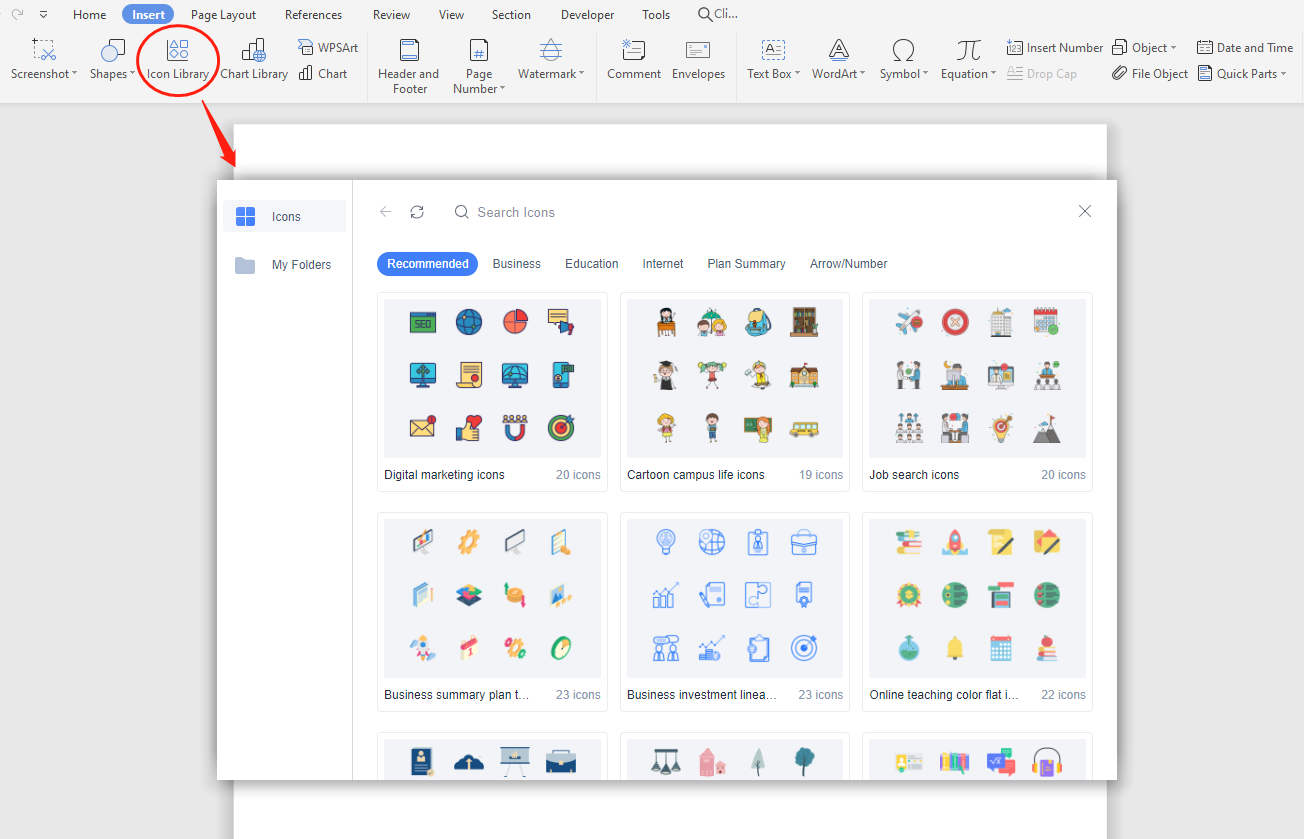Click the Insert Number button
Viewport: 1304px width, 839px height.
point(1055,47)
